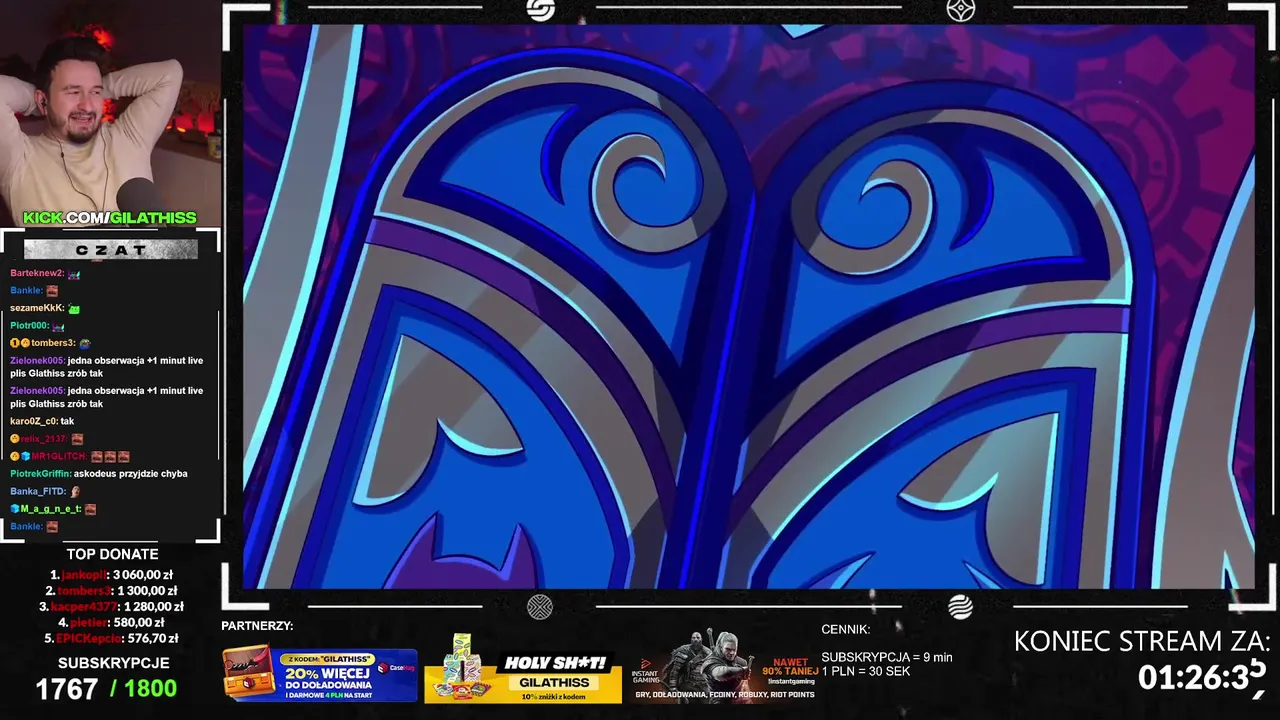Click relix_2137's emote in chat
Screen dimensions: 1280x720
(x=77, y=439)
